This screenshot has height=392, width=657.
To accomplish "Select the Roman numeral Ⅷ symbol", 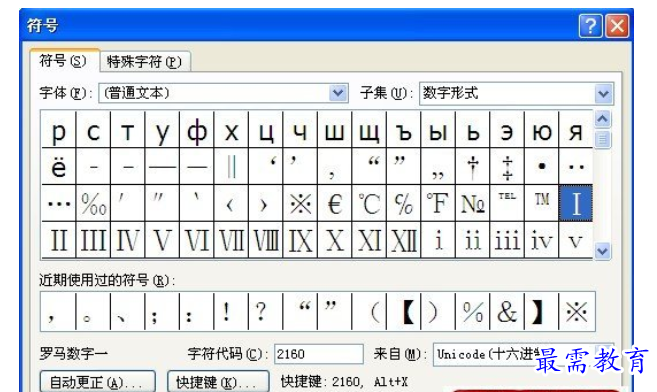I will [266, 240].
